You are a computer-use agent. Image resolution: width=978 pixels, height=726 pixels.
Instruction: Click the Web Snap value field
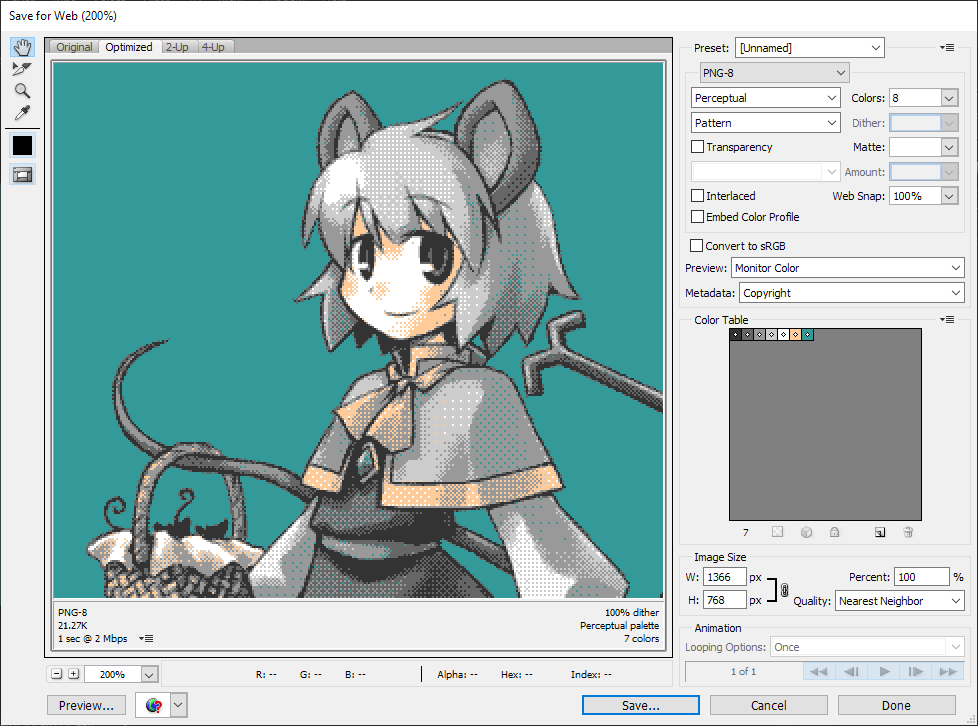(915, 196)
